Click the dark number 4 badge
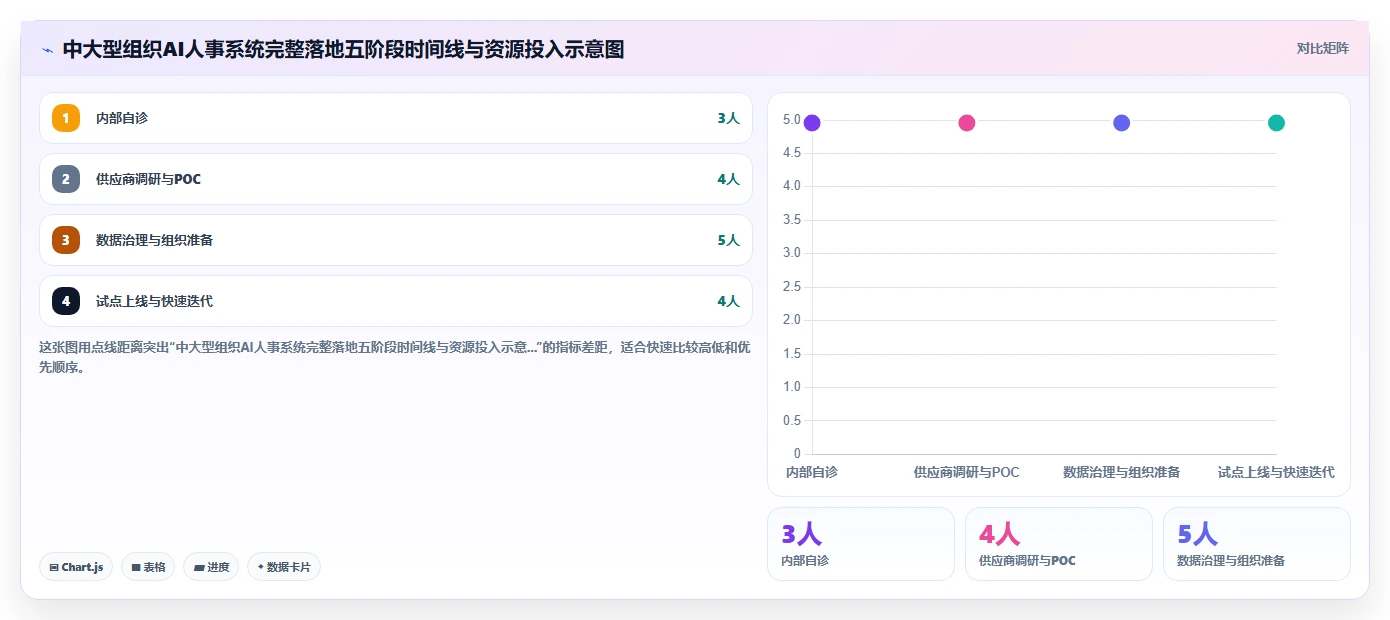The height and width of the screenshot is (620, 1390). coord(66,301)
